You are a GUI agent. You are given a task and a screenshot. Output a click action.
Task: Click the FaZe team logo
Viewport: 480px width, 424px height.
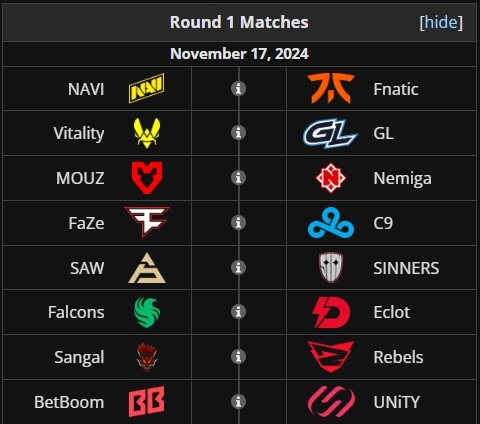click(147, 222)
